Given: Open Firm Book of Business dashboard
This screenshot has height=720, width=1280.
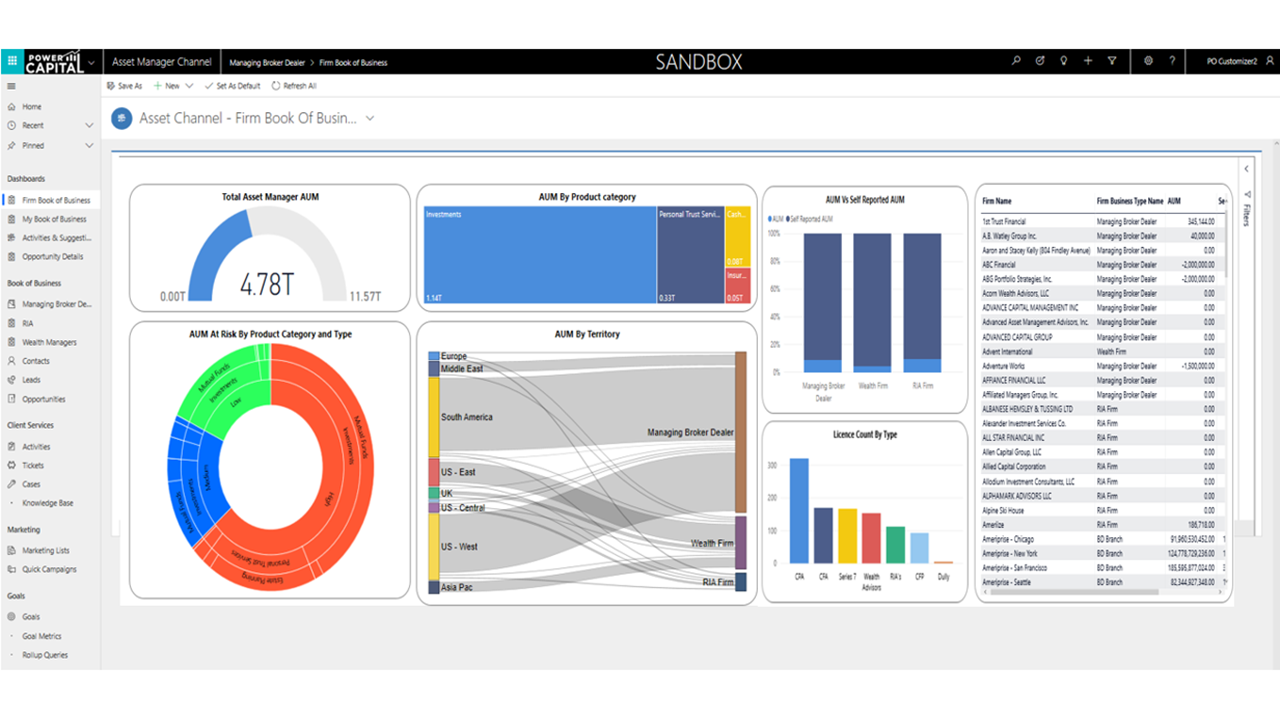Looking at the screenshot, I should pos(50,200).
